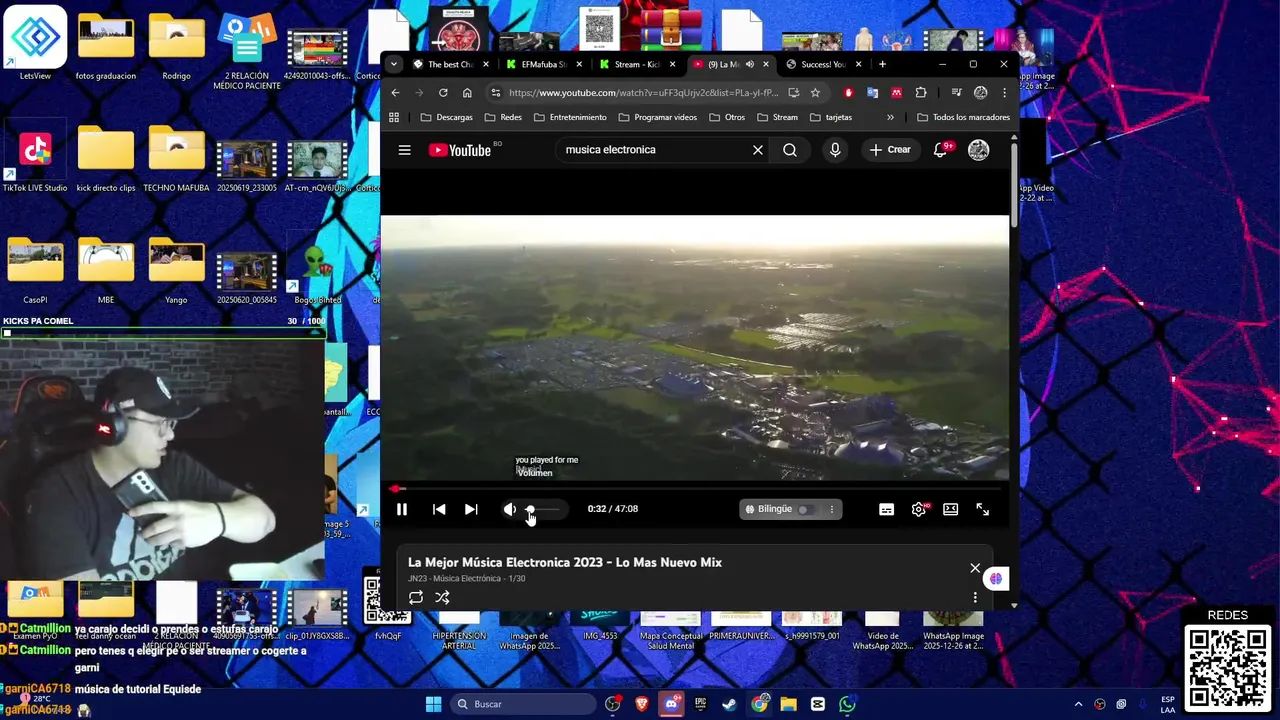View site information icon
This screenshot has height=720, width=1280.
tap(495, 92)
